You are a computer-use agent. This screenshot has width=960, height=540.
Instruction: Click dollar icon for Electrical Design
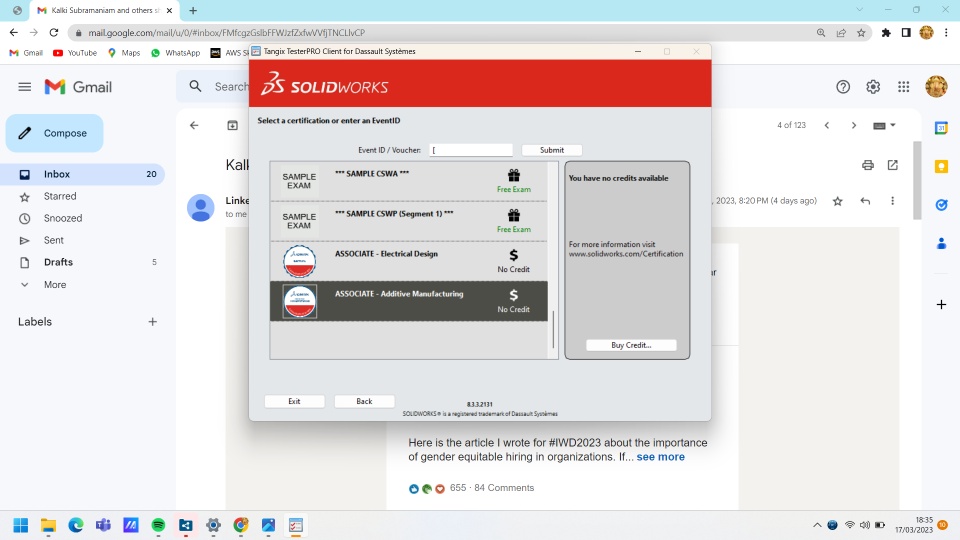[514, 255]
